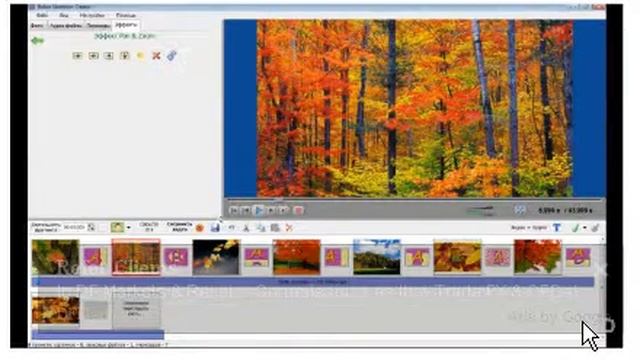Select the fallen leaves thumbnail in second row

56,310
